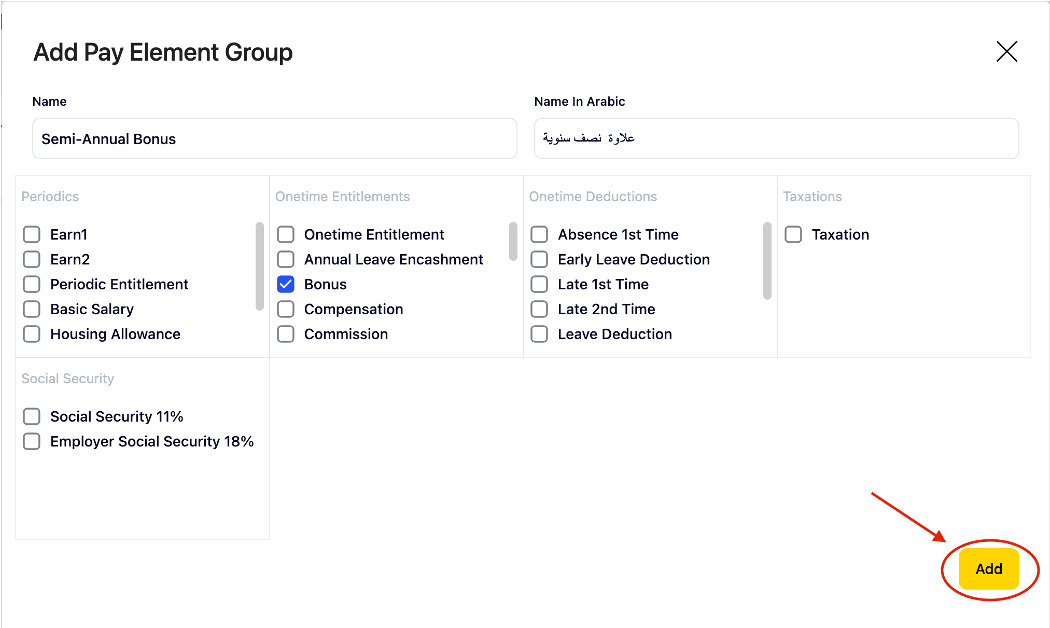Tick the Commission checkbox
Screen dimensions: 1050x628
[286, 334]
